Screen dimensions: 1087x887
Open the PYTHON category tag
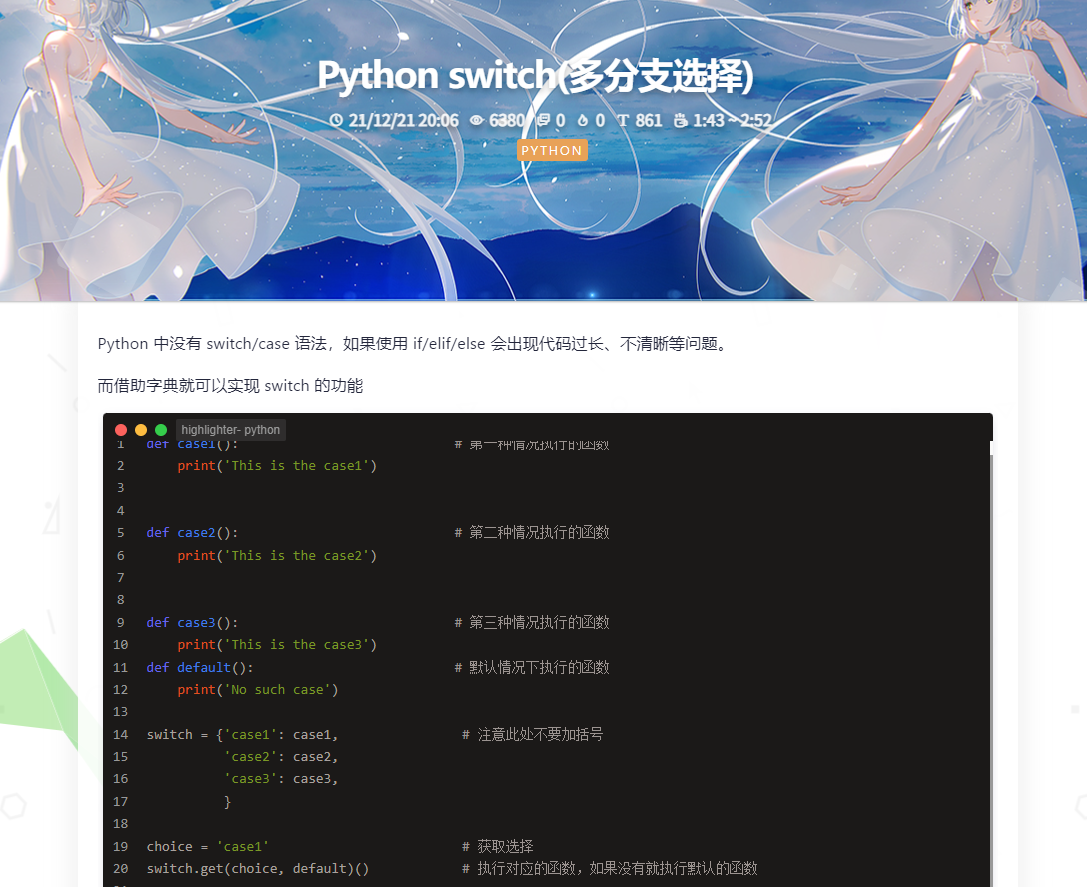click(552, 150)
